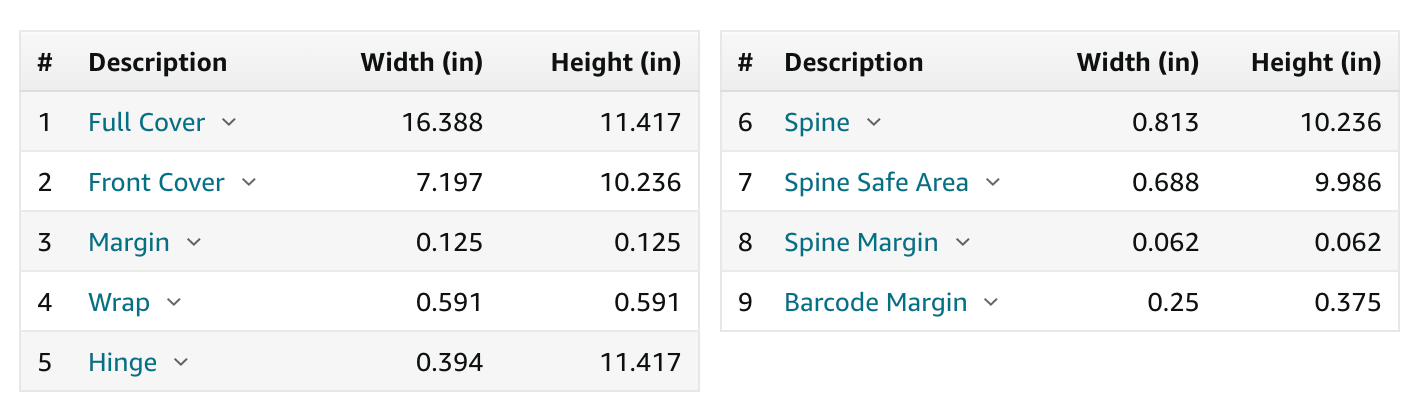This screenshot has width=1422, height=400.
Task: Expand the Margin chevron arrow
Action: click(194, 242)
